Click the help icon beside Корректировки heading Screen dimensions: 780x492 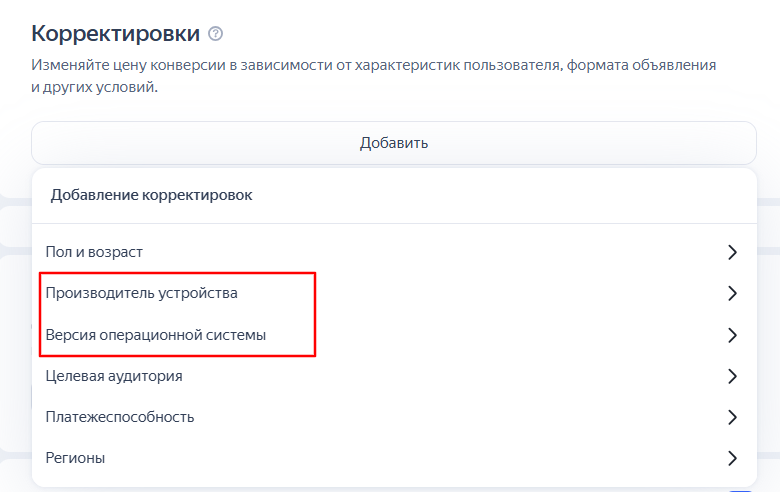(216, 34)
